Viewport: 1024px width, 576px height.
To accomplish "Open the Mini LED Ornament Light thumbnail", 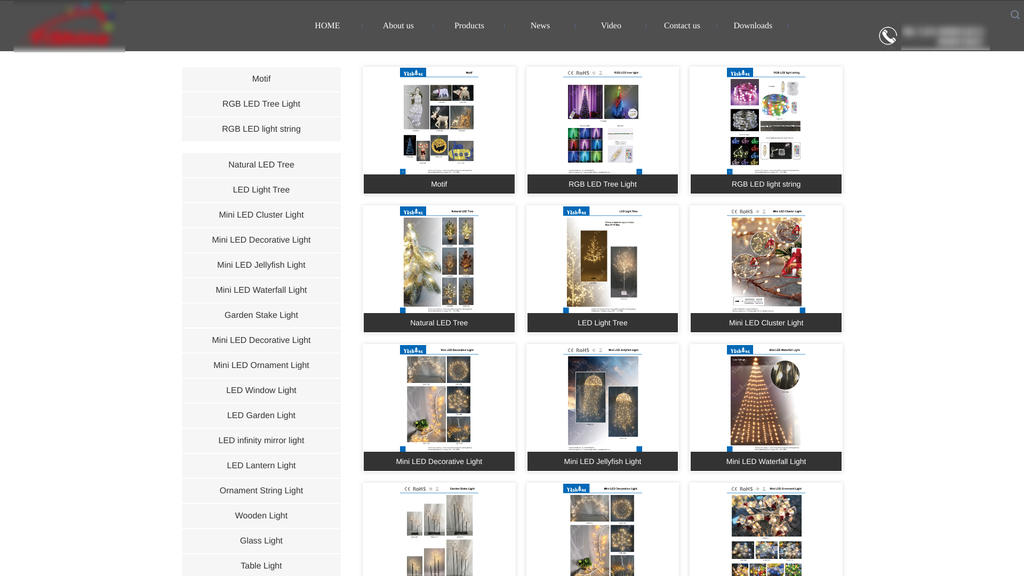I will 766,530.
